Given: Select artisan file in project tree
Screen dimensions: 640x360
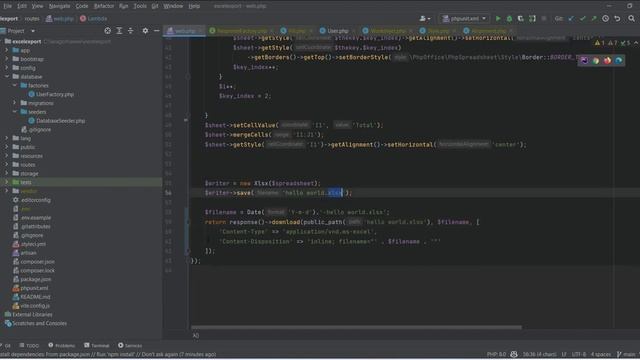Looking at the screenshot, I should coord(24,253).
